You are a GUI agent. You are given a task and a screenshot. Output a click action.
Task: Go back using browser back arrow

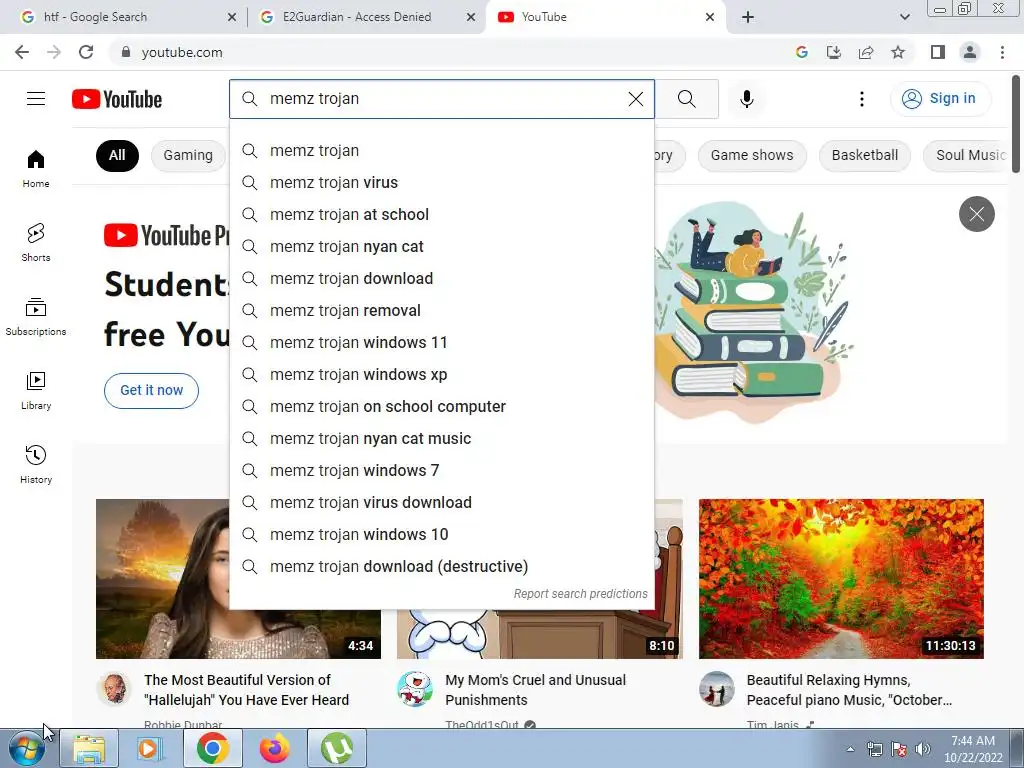[22, 52]
